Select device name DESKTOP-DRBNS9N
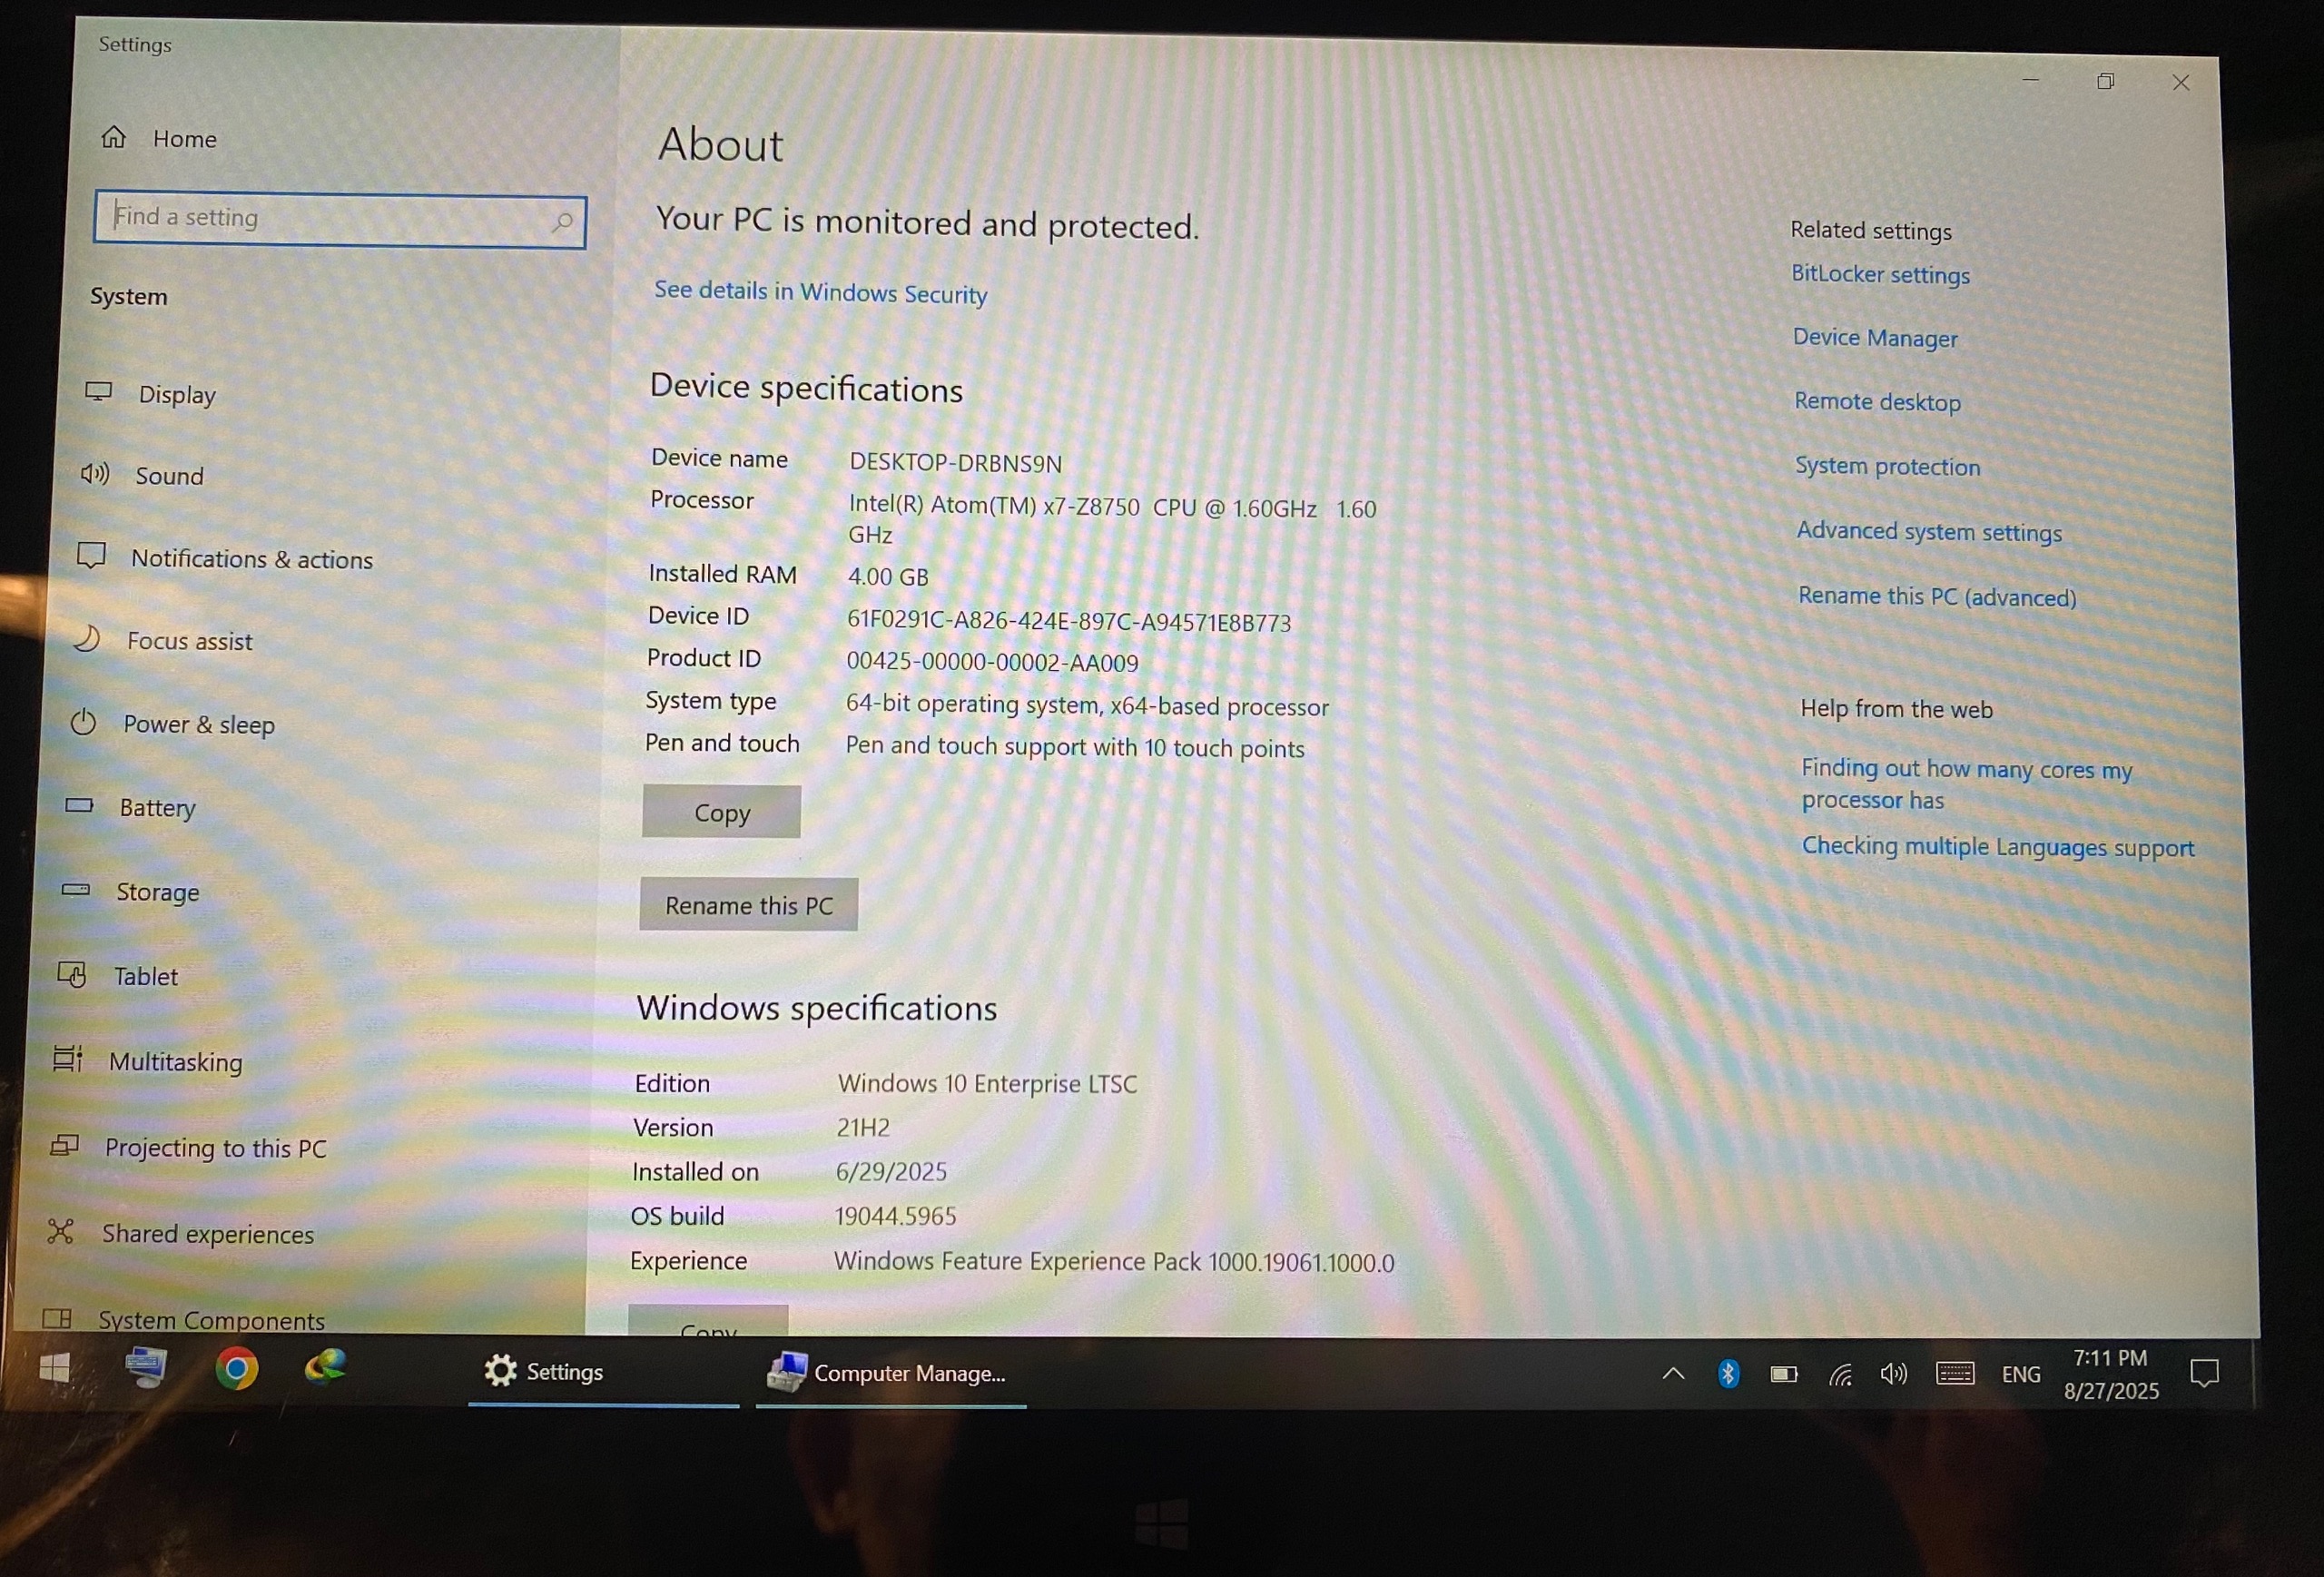 tap(955, 463)
